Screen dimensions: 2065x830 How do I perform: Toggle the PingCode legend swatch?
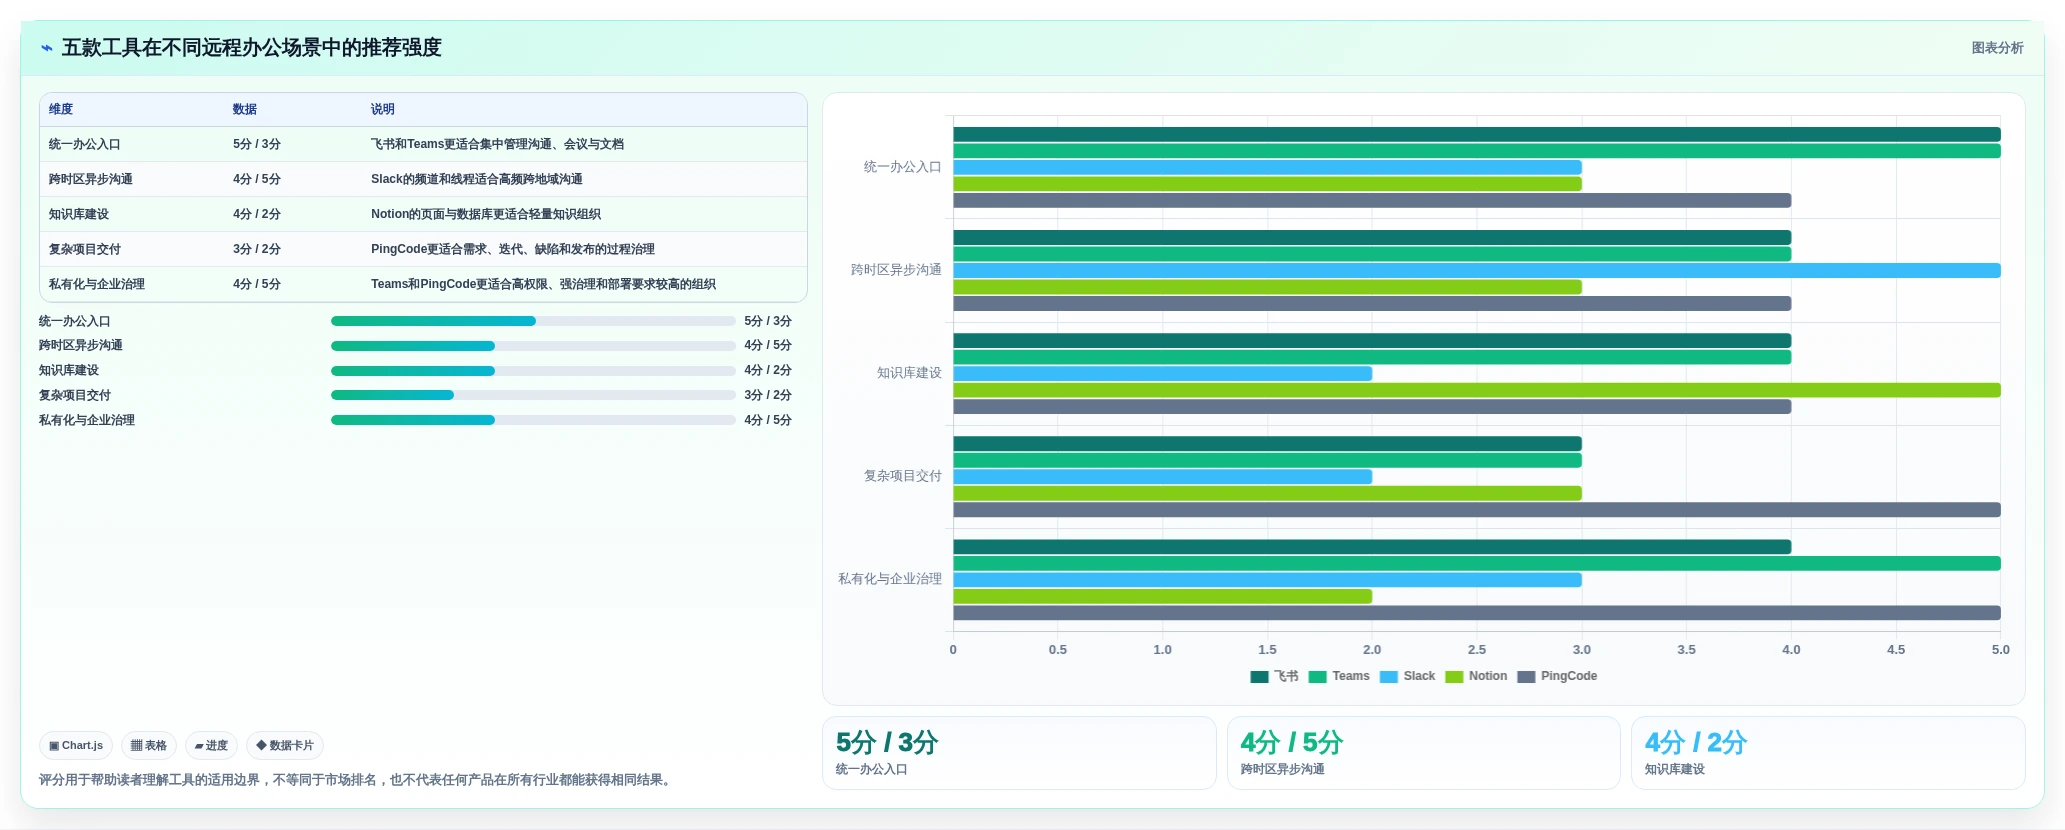1526,677
